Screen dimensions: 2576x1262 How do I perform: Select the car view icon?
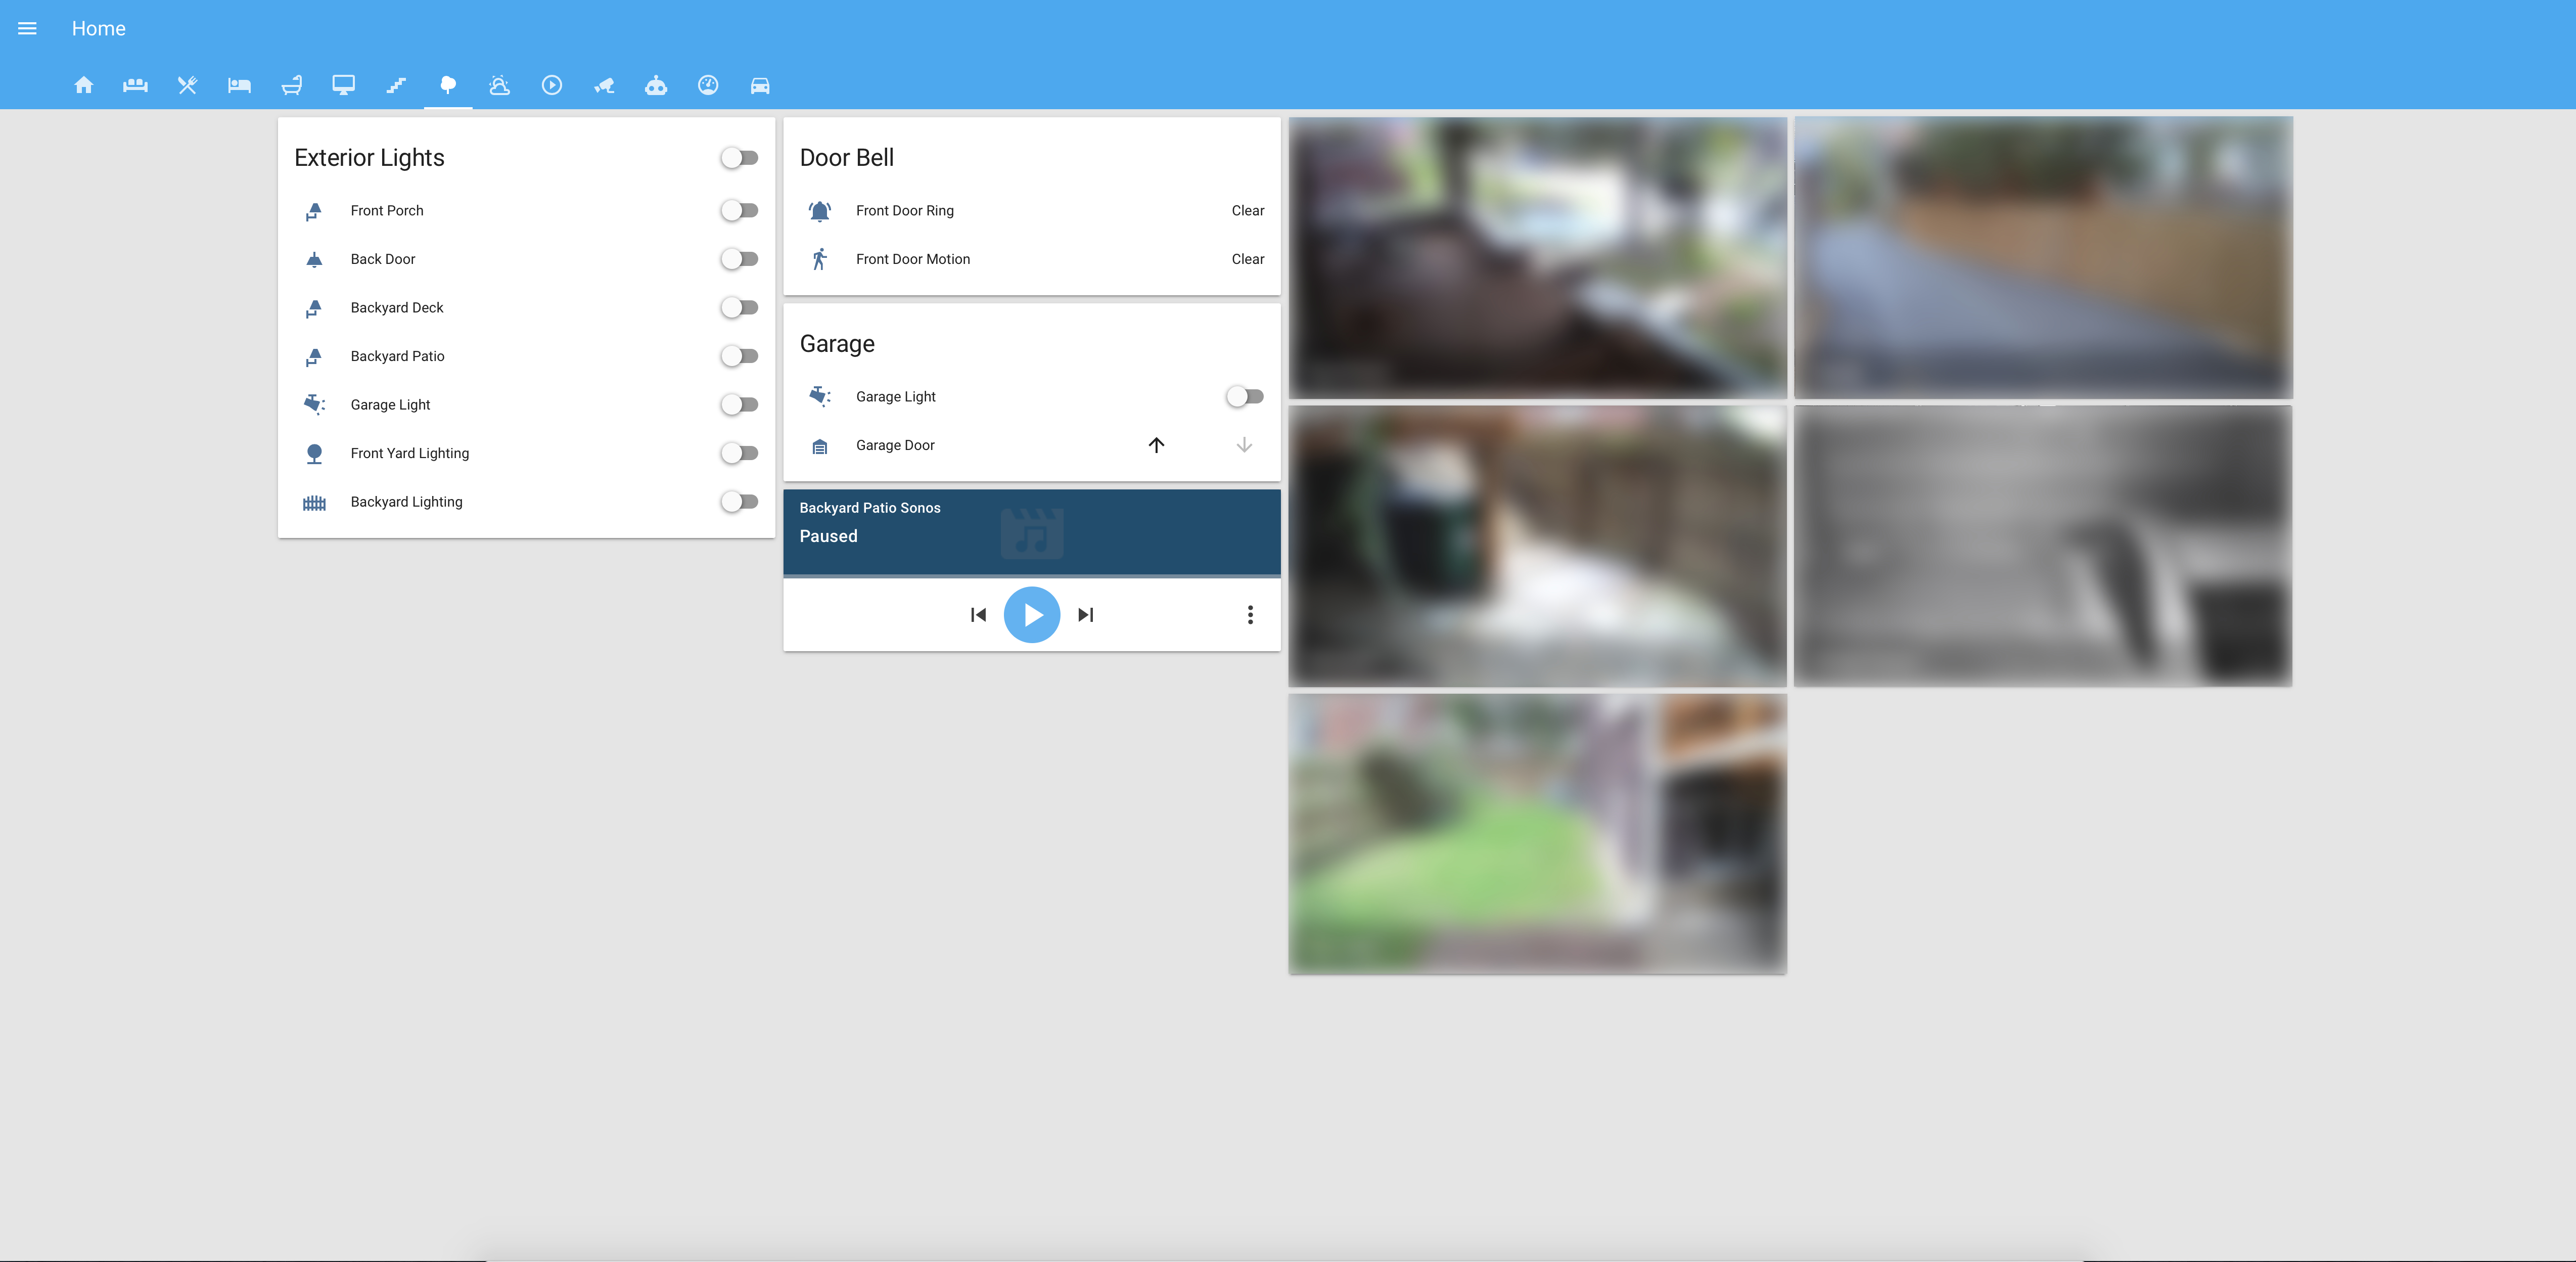(x=760, y=85)
